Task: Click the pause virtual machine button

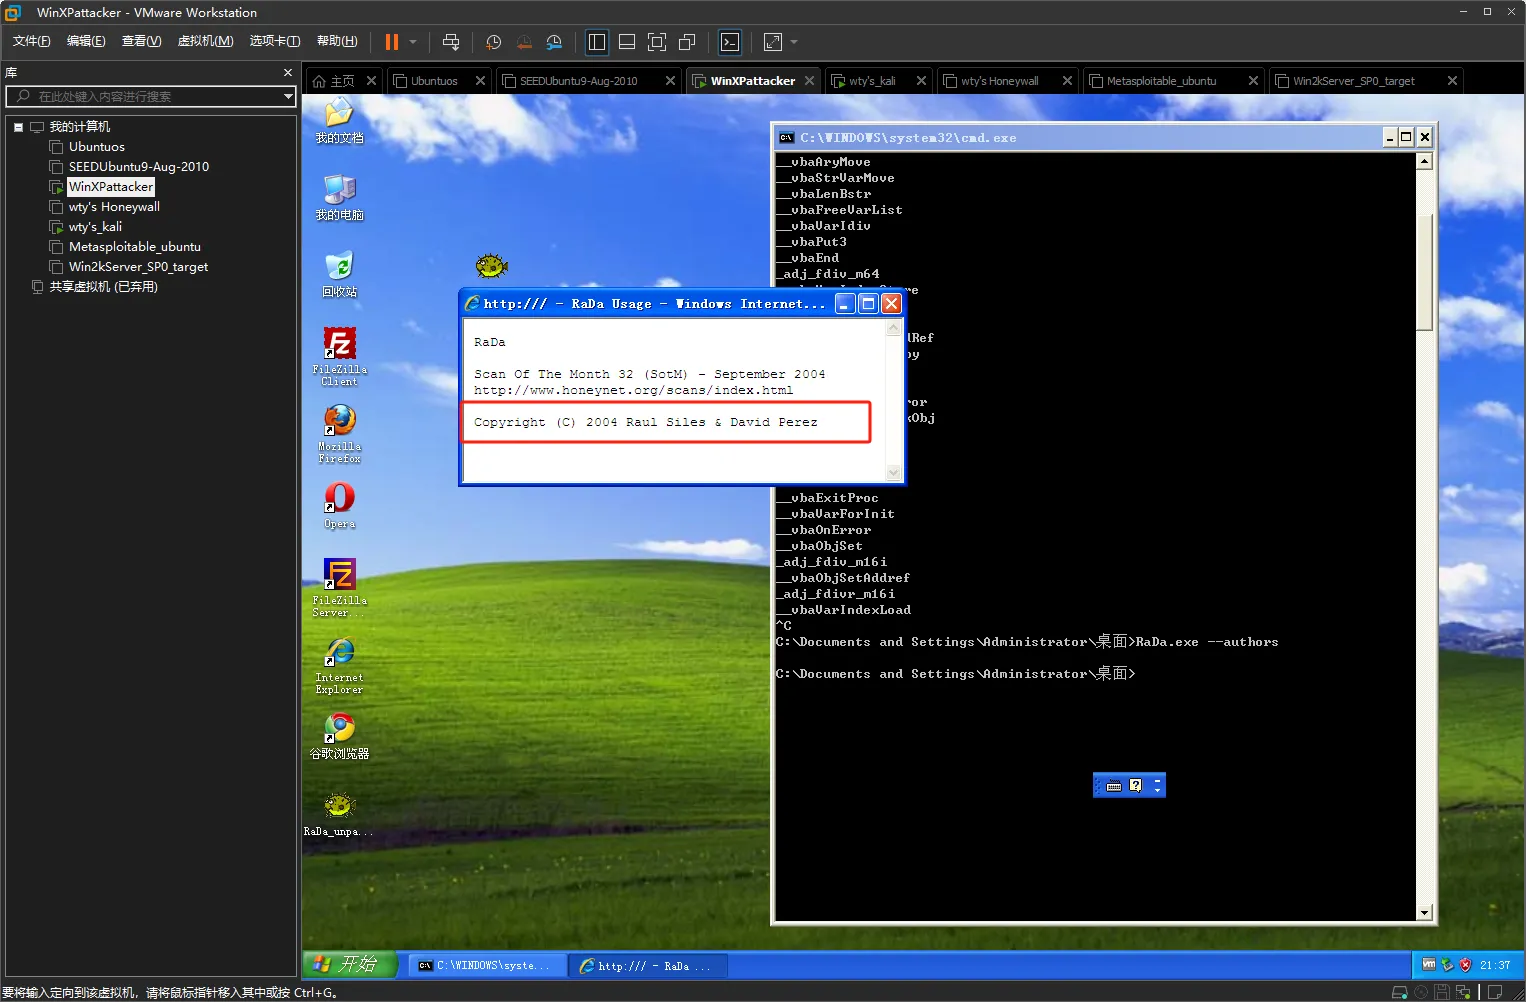Action: coord(392,42)
